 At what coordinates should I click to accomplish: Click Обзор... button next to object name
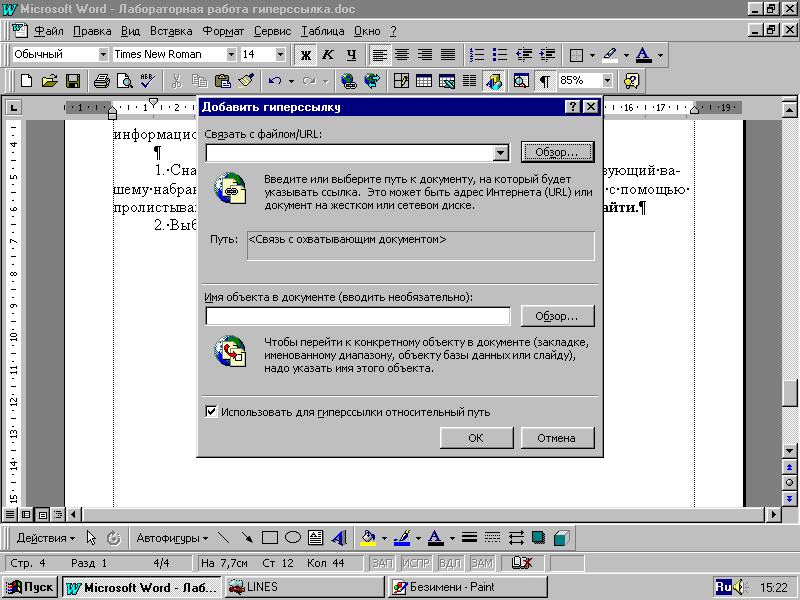coord(557,316)
